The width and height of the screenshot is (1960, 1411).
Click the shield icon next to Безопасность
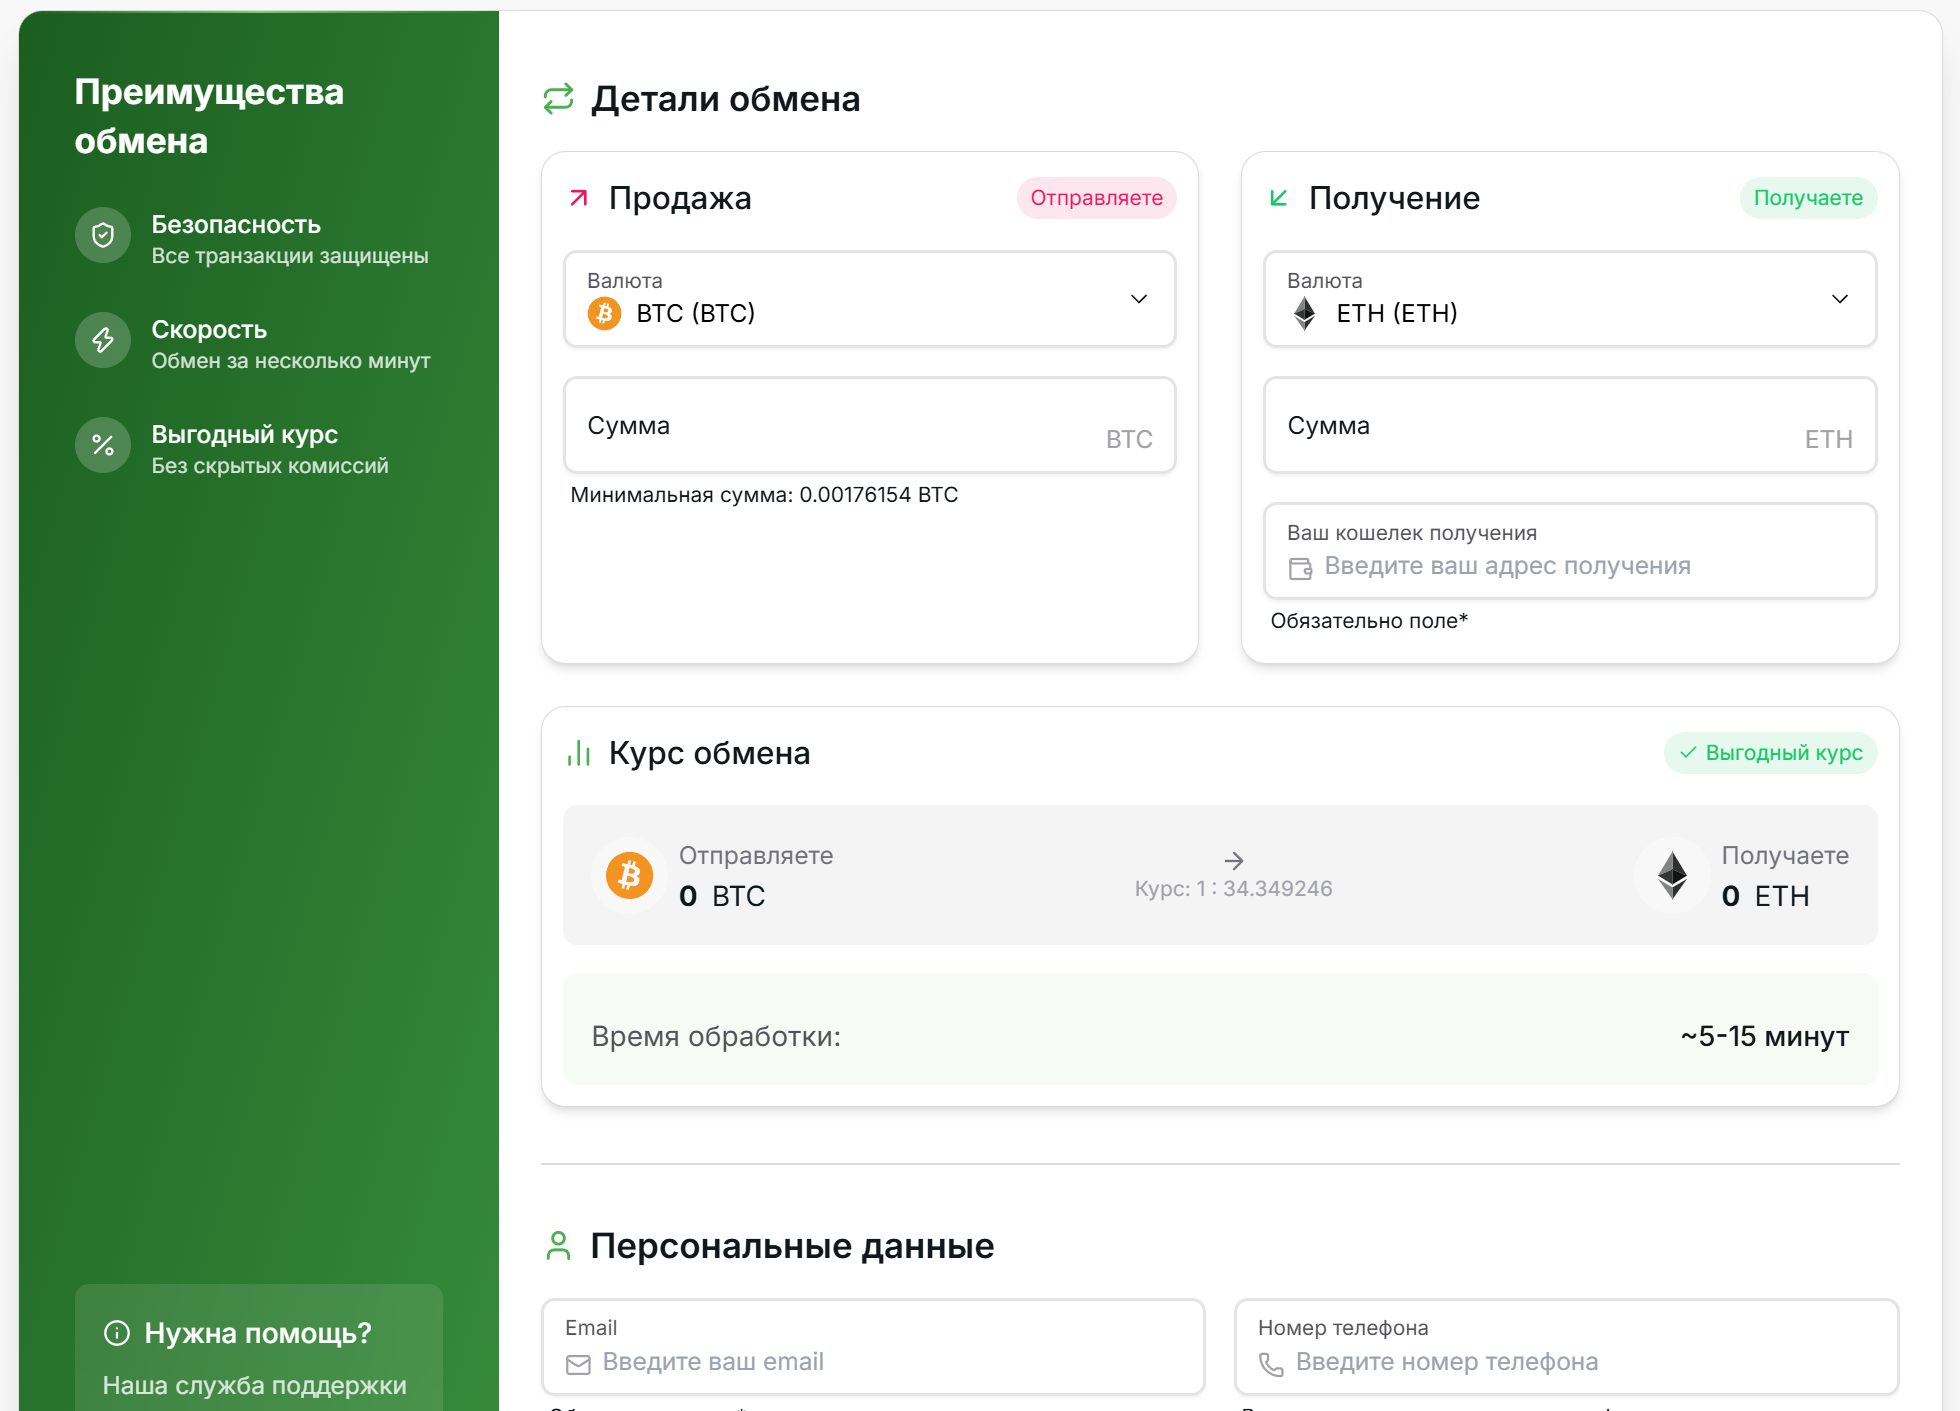click(x=103, y=235)
